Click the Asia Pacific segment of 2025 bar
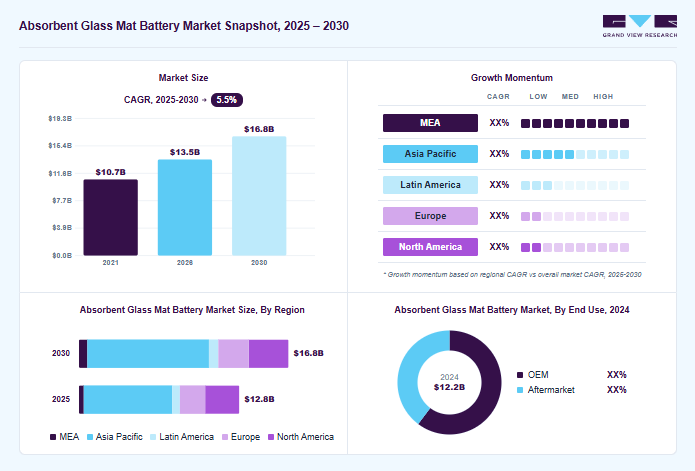The width and height of the screenshot is (695, 471). 128,400
